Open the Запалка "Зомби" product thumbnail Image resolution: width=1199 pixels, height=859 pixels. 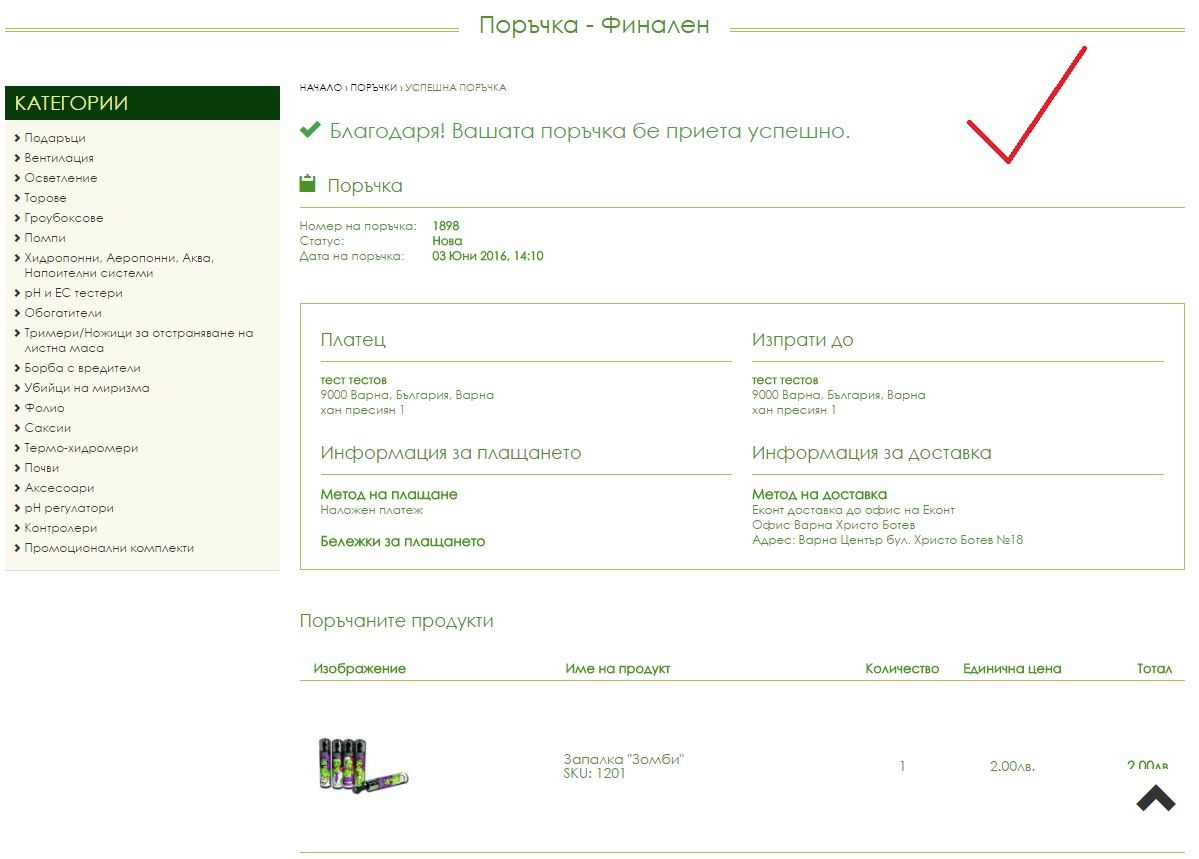click(x=363, y=765)
